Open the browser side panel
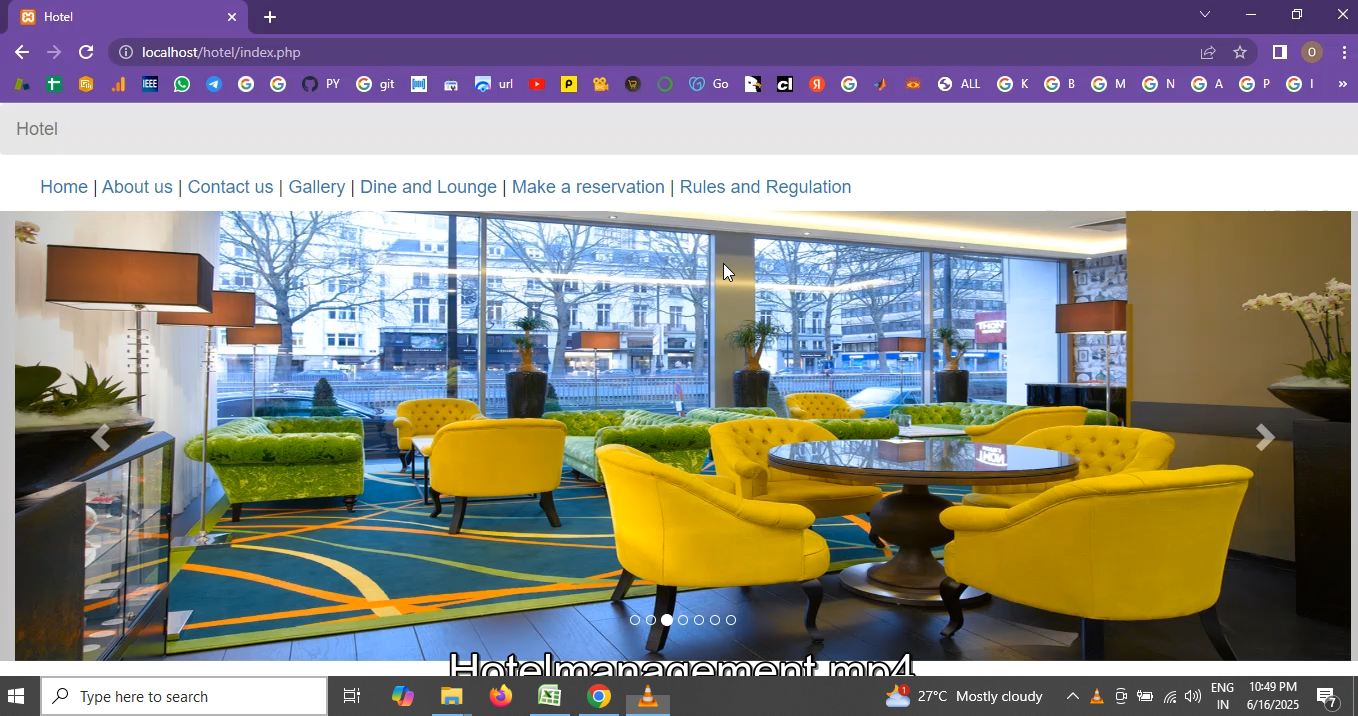This screenshot has height=716, width=1358. pos(1279,52)
